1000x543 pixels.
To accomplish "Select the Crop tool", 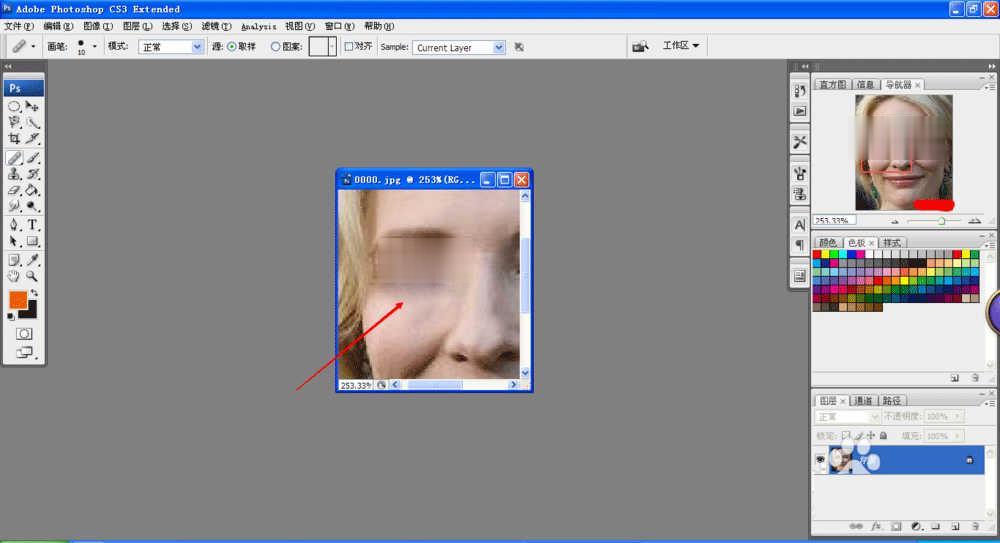I will 14,138.
